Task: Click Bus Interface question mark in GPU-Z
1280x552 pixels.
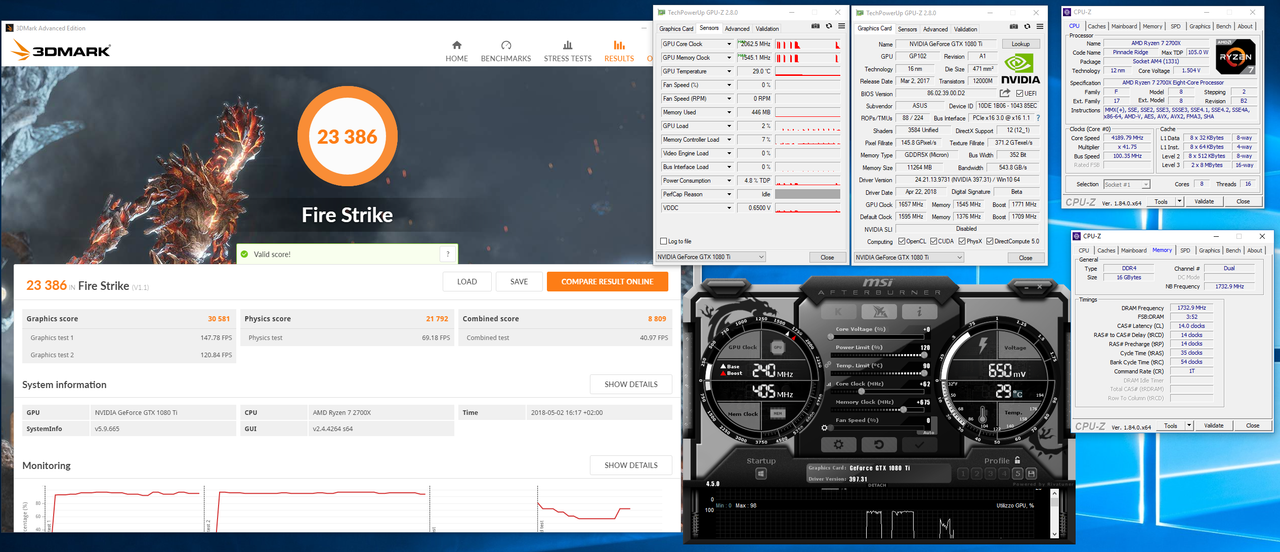Action: point(1038,118)
